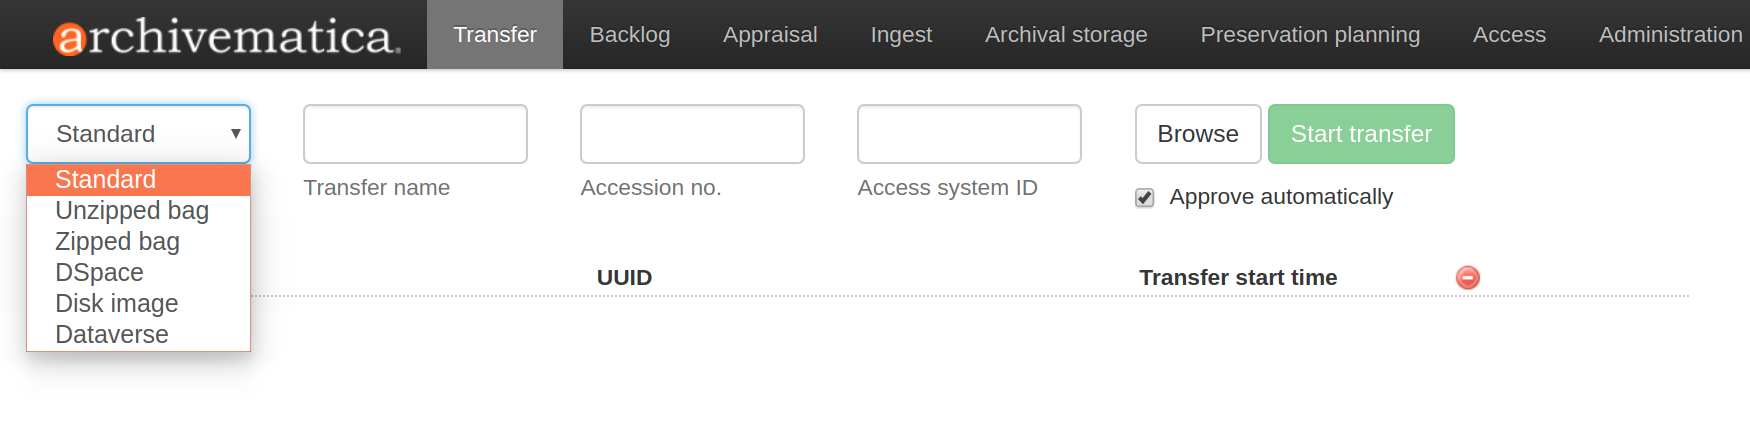Switch to the Backlog tab
Screen dimensions: 1750x424
click(630, 35)
